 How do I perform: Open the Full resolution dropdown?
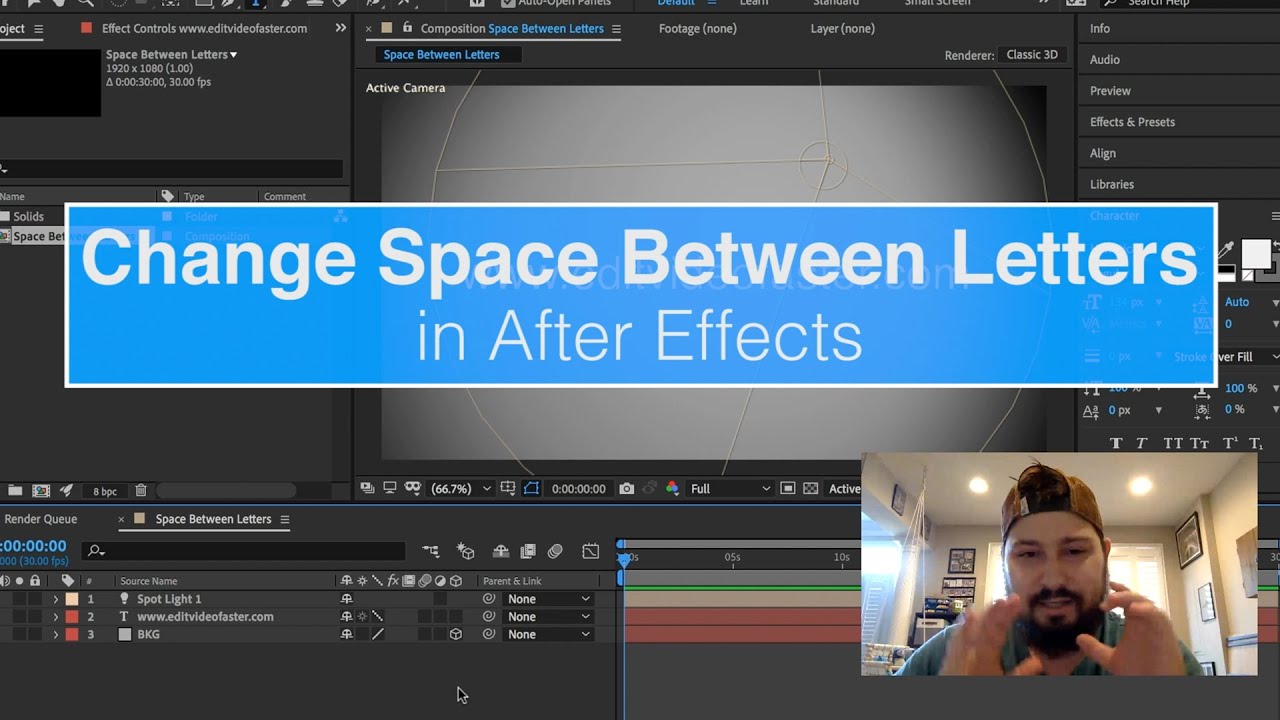tap(730, 488)
